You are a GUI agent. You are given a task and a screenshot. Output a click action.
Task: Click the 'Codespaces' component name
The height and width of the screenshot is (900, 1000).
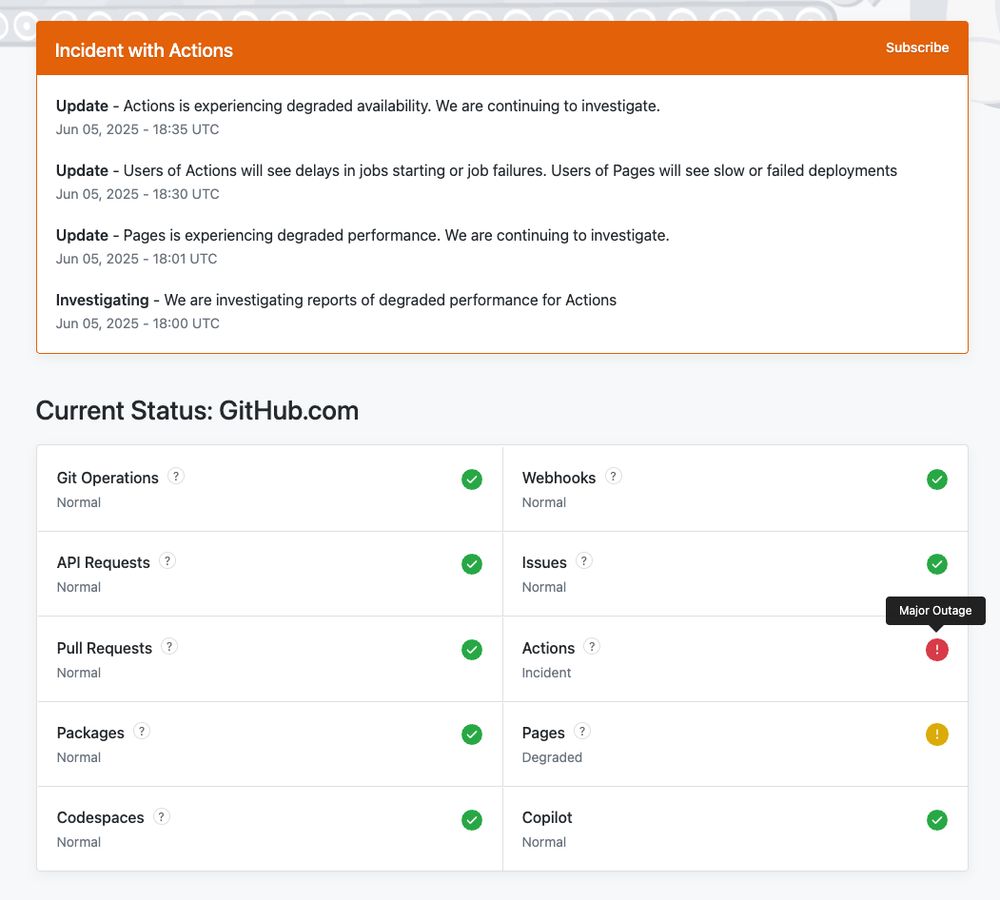tap(100, 818)
